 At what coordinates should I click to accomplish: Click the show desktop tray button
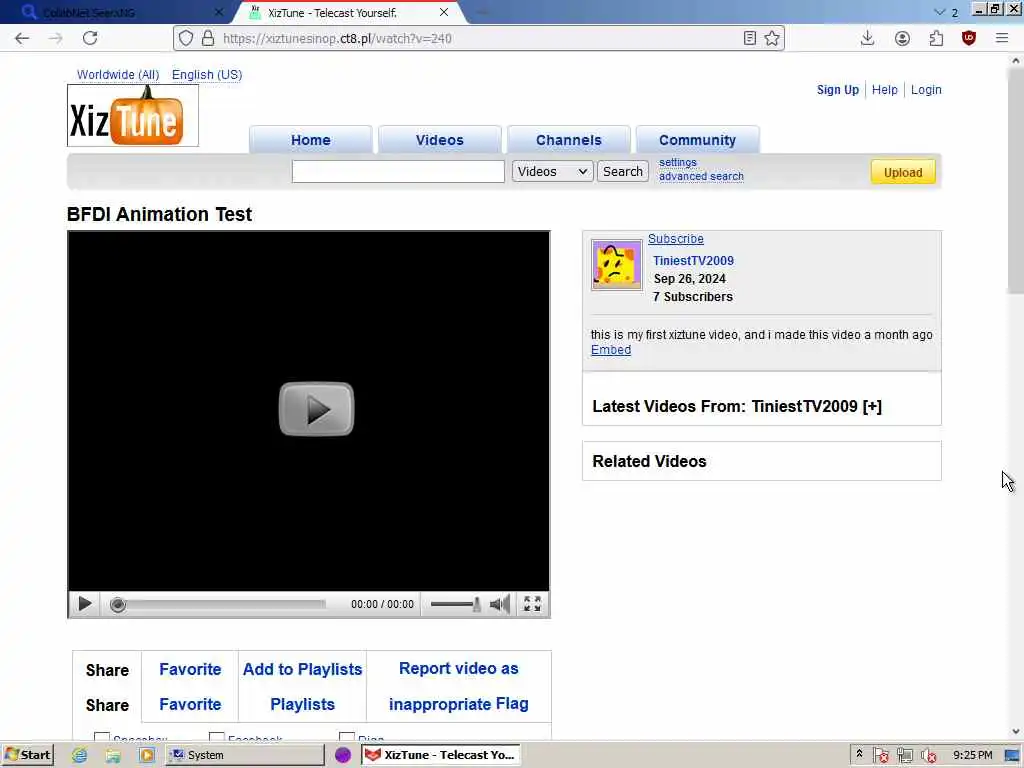1012,756
